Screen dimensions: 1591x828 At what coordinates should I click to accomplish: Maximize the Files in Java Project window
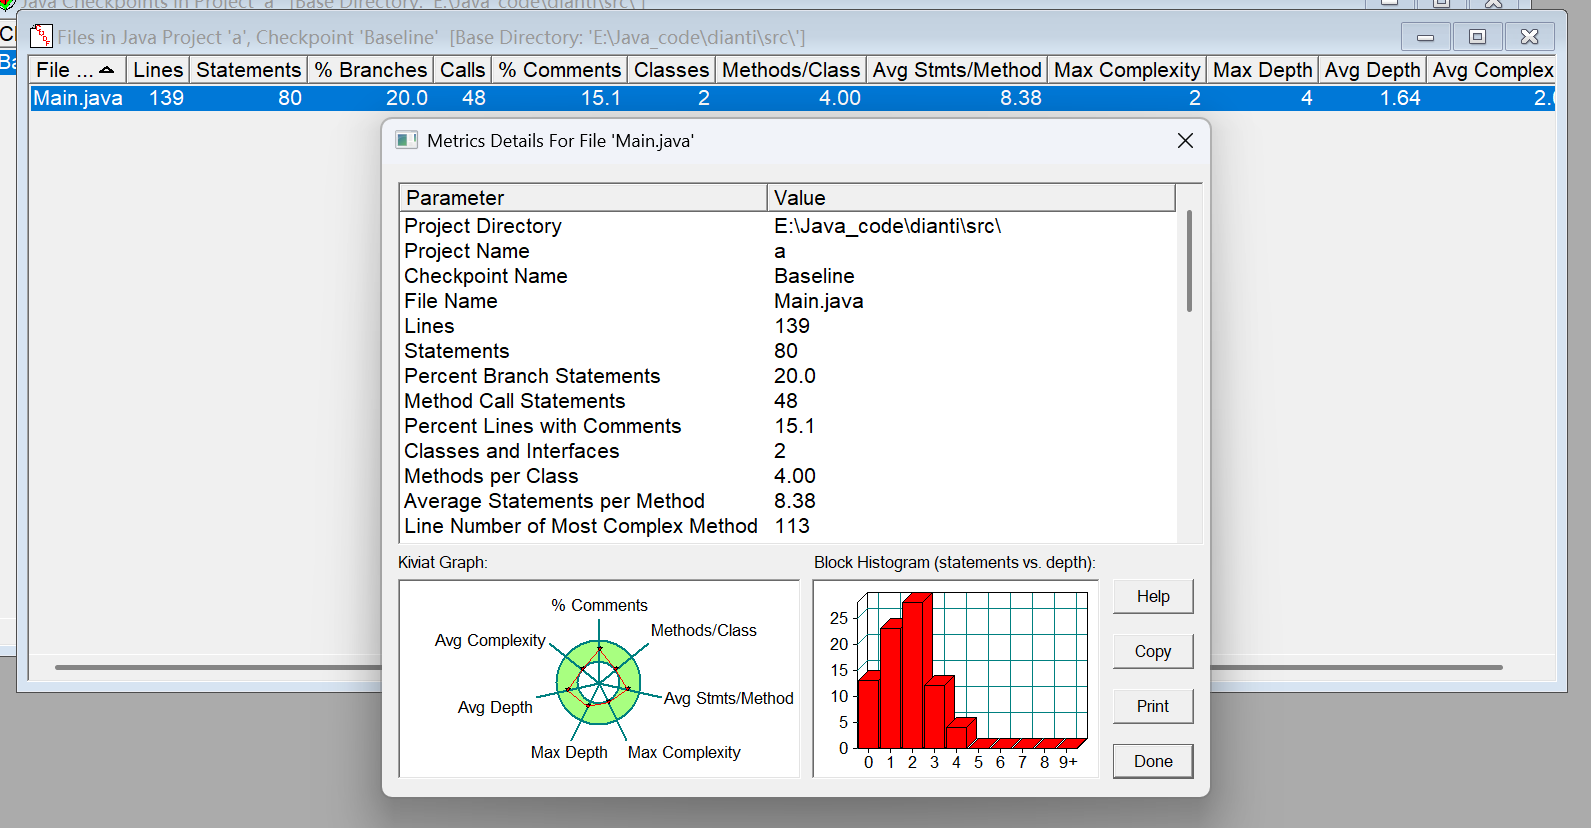[1477, 37]
